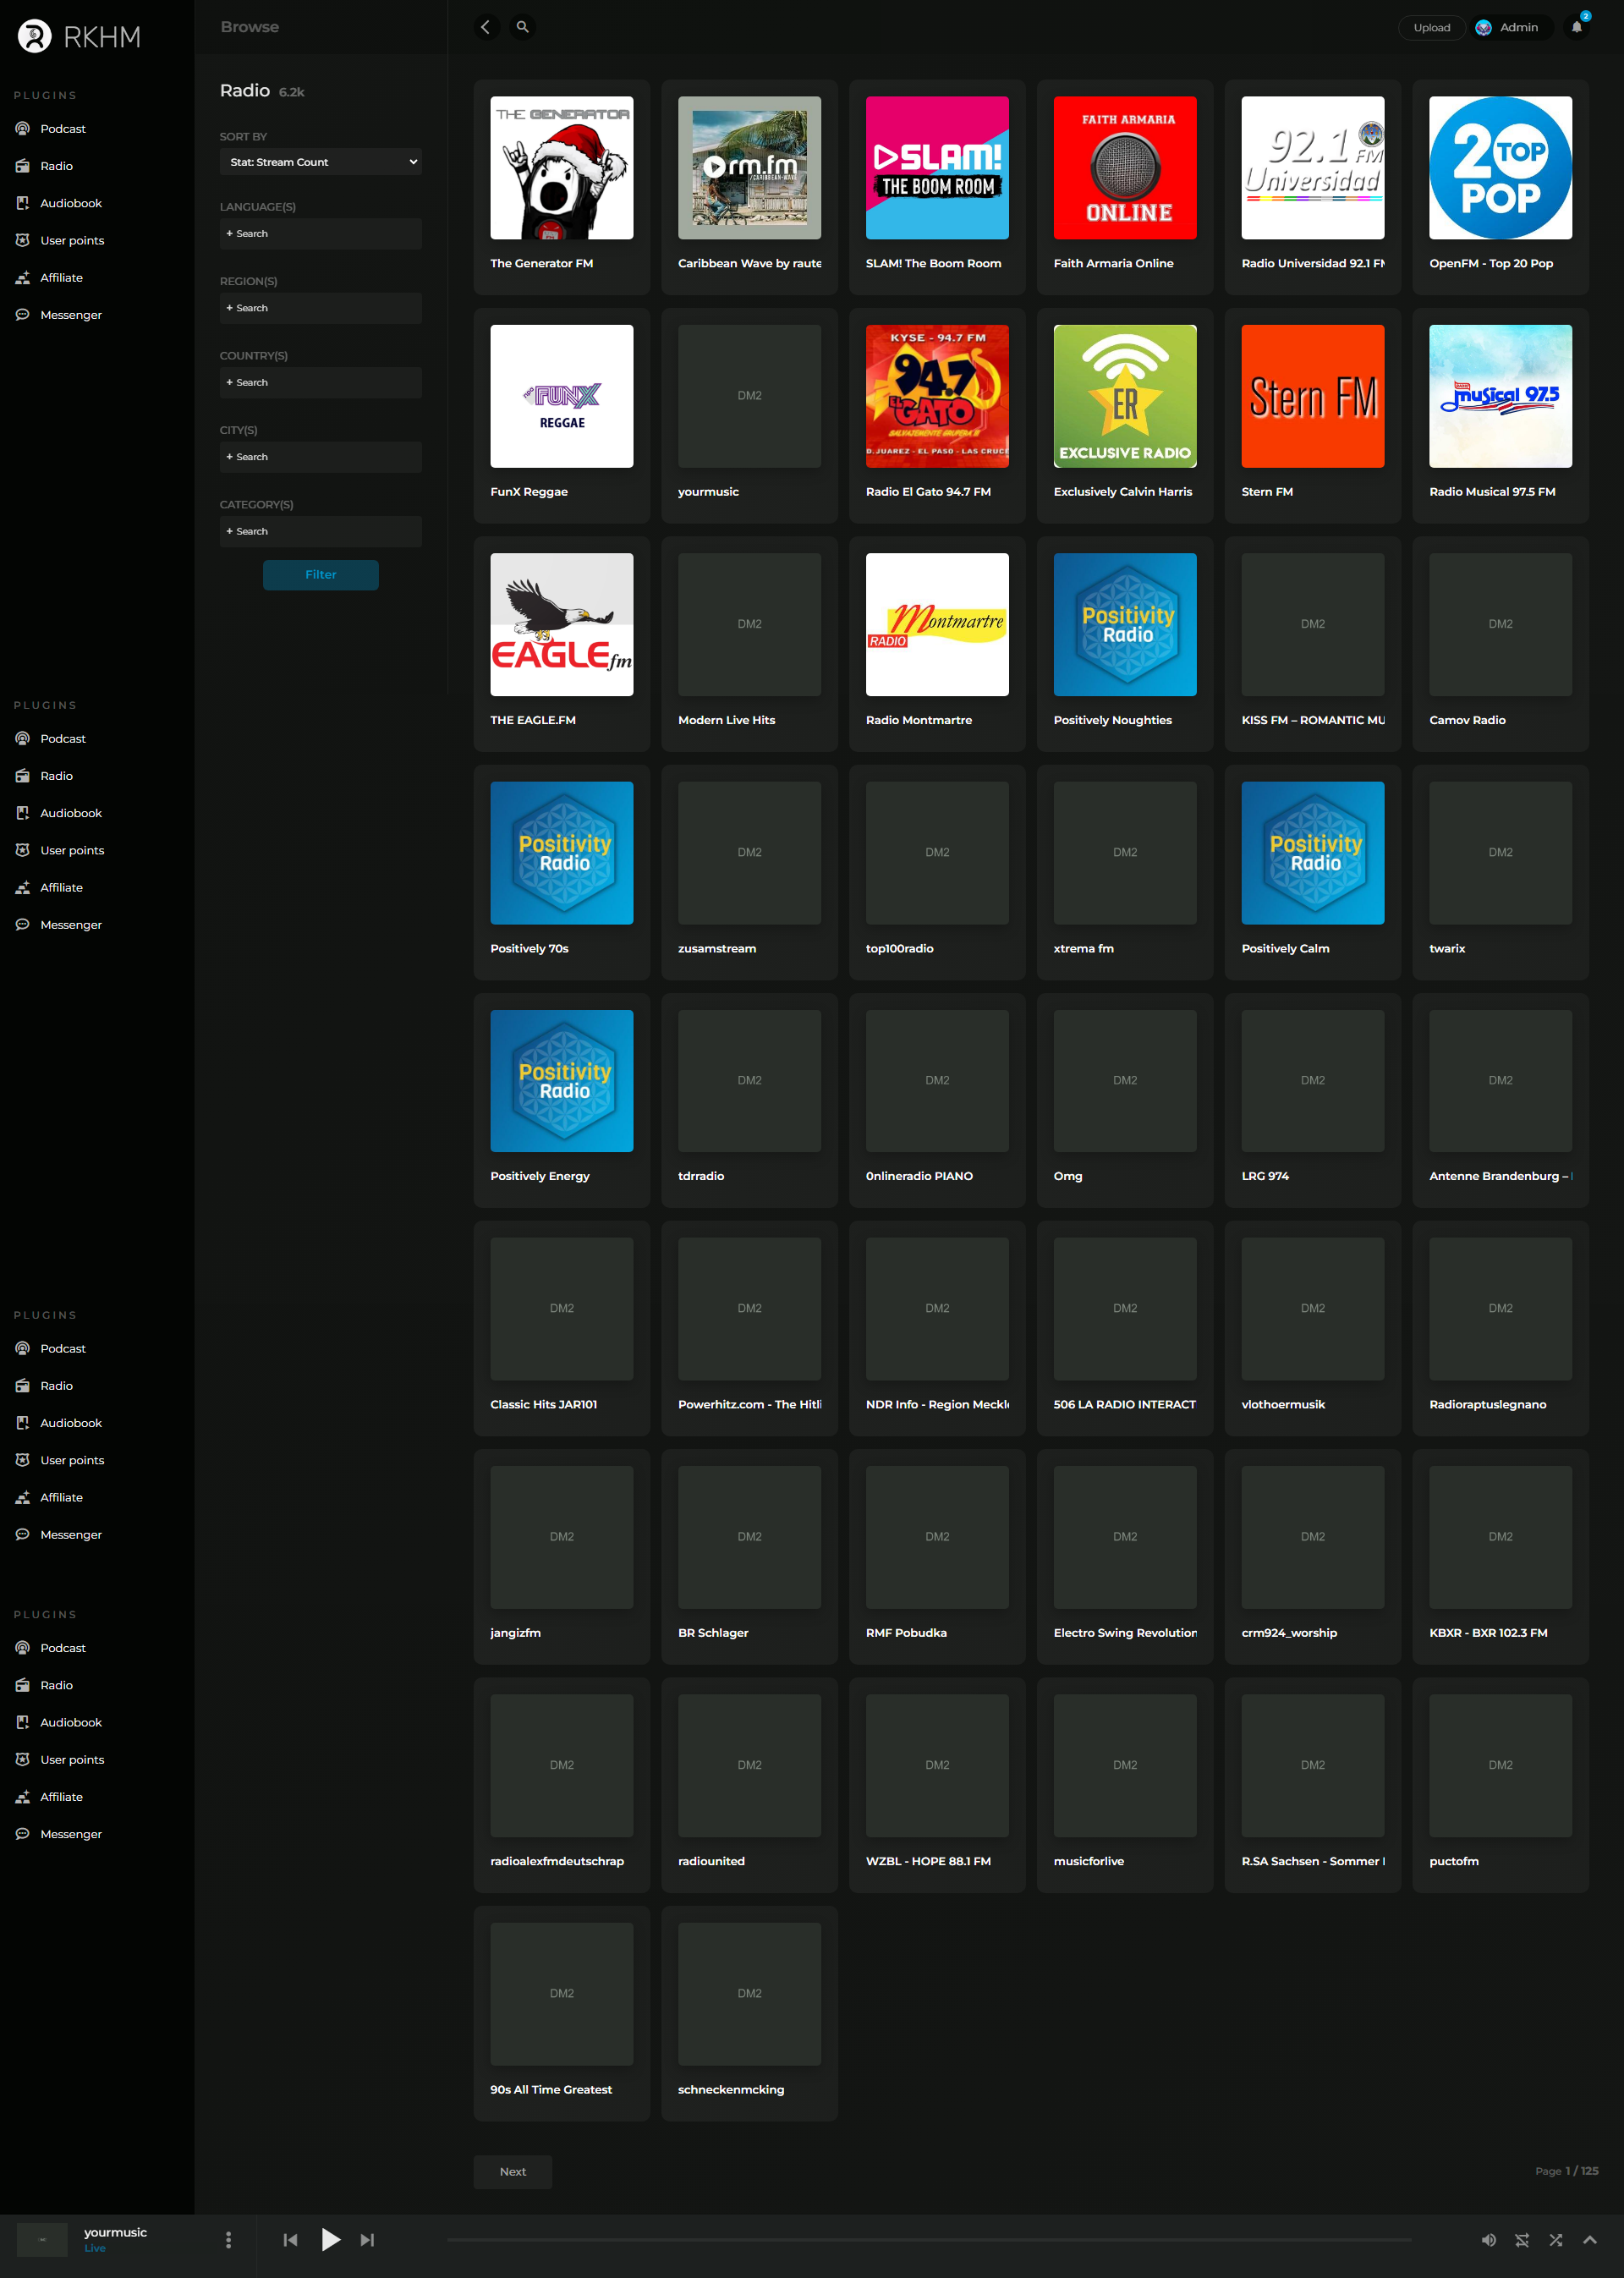Go to the previous track in the player

click(x=290, y=2240)
